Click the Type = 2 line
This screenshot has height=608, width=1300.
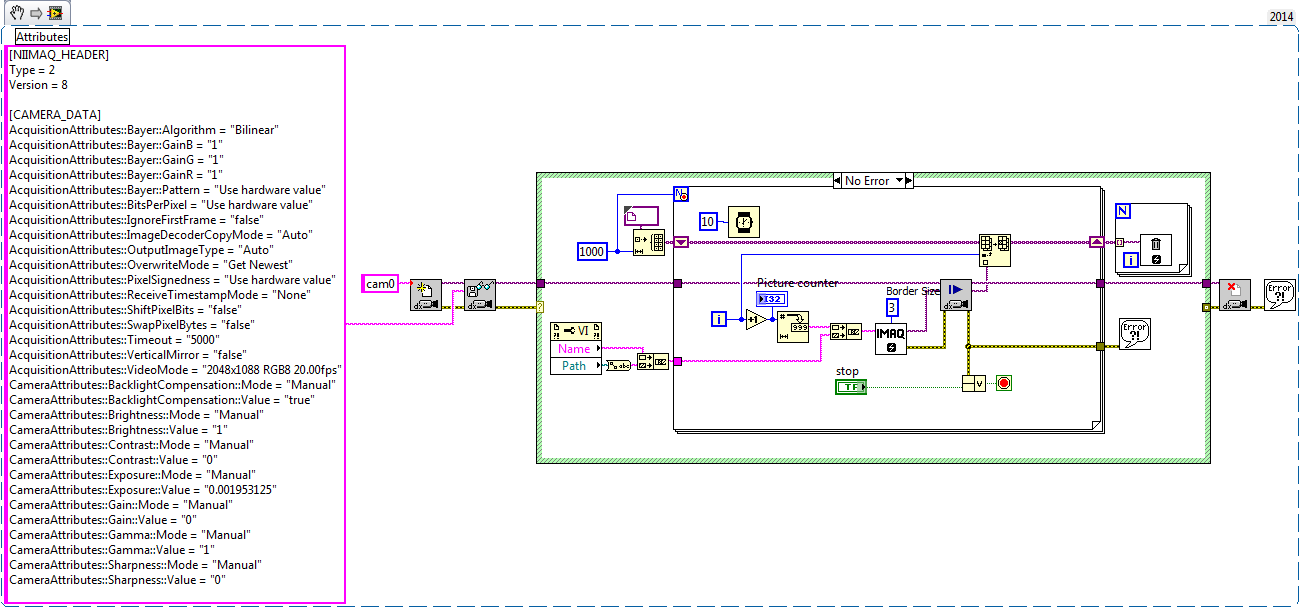(32, 70)
